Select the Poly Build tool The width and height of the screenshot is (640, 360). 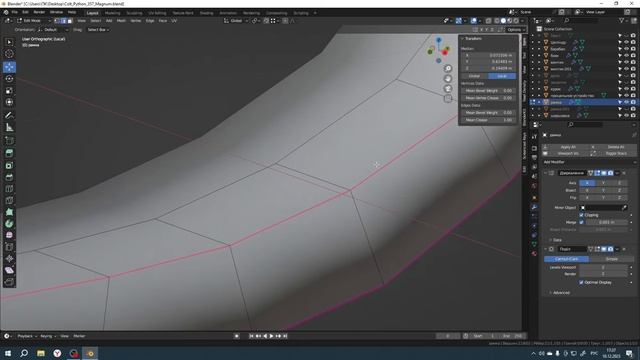9,212
